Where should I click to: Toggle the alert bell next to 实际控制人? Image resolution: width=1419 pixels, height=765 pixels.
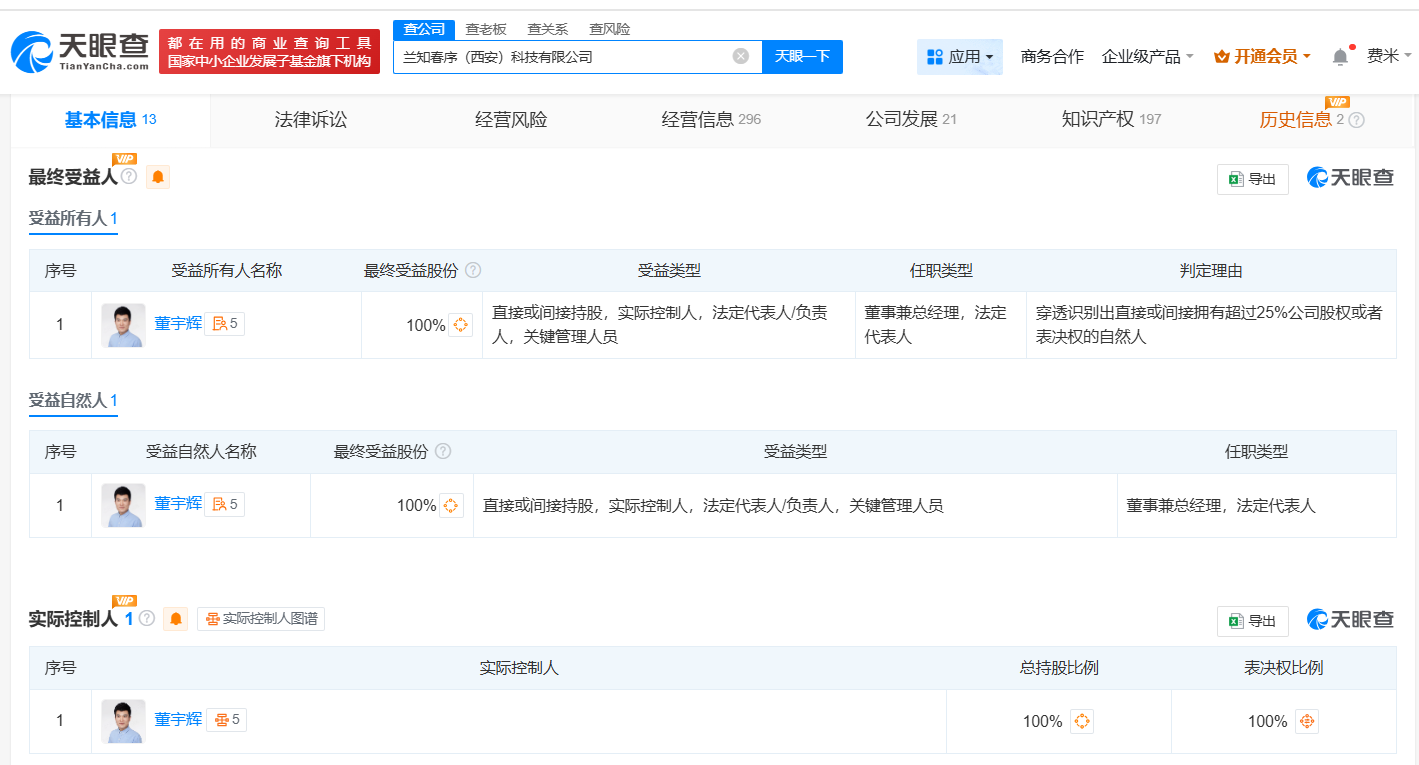tap(176, 619)
